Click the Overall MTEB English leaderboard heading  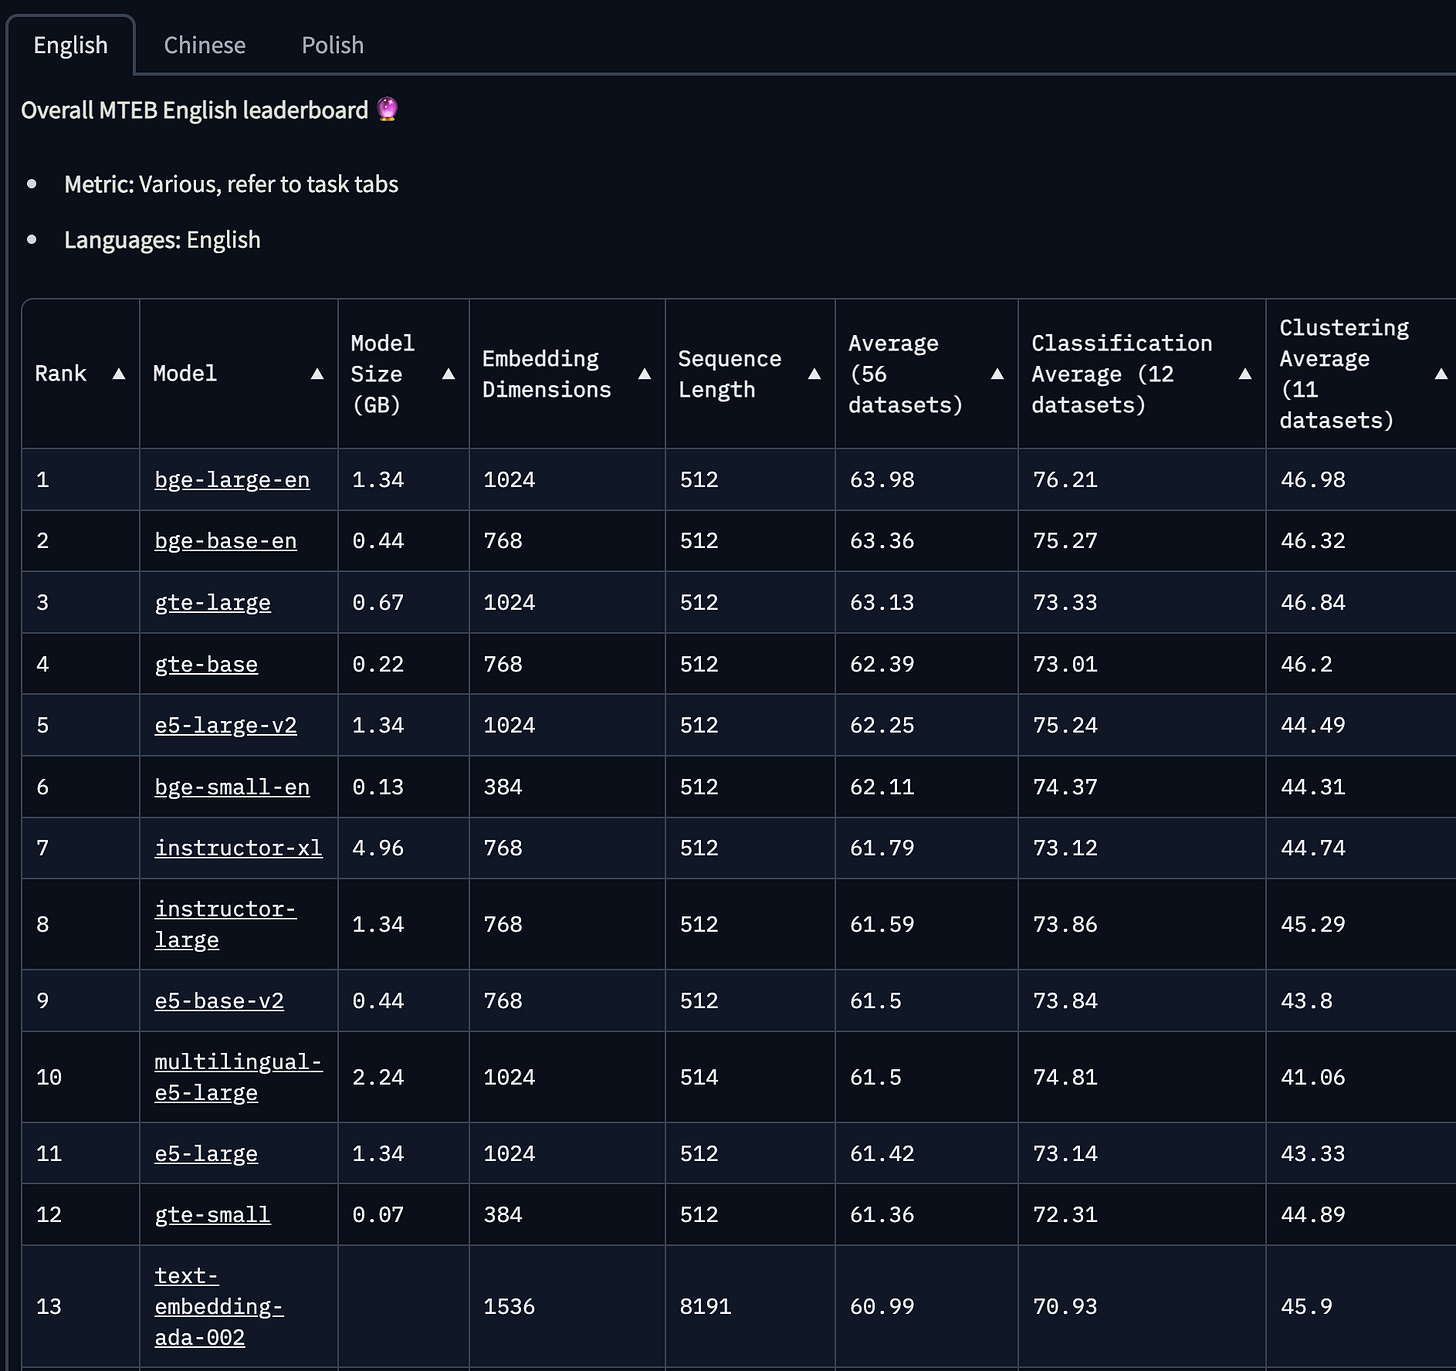[195, 110]
